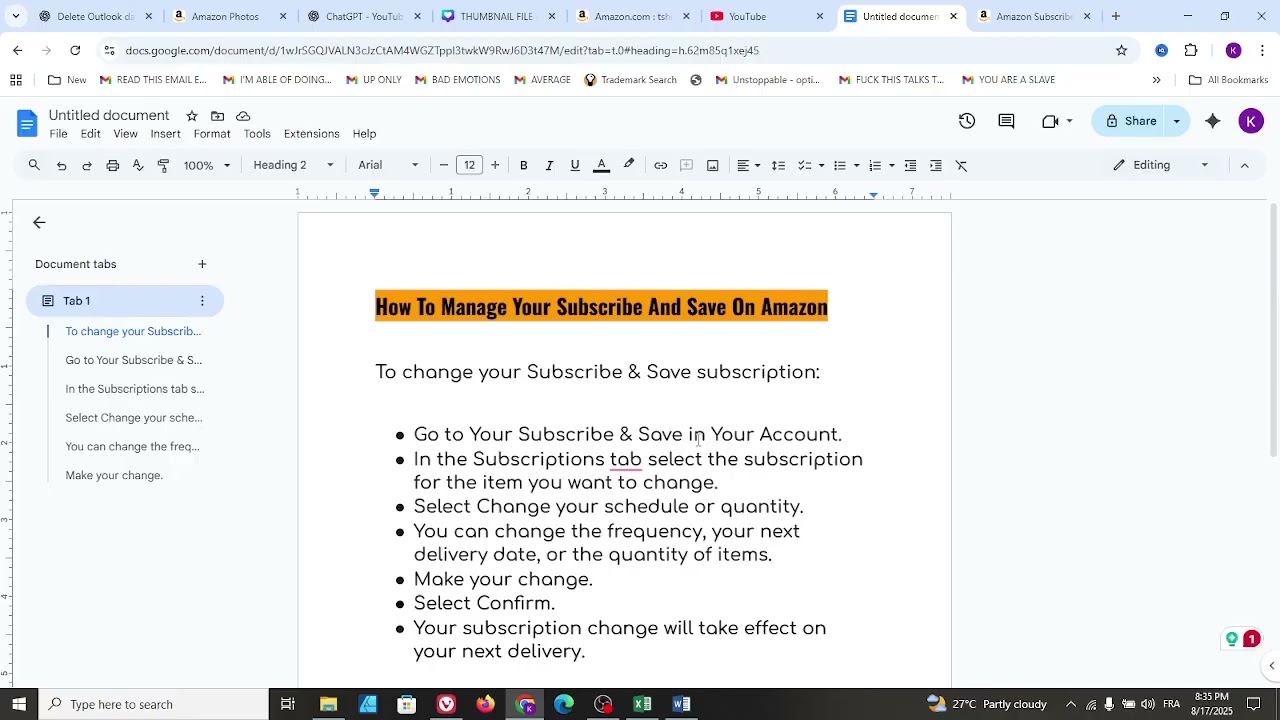
Task: Click the font size field
Action: coord(469,165)
